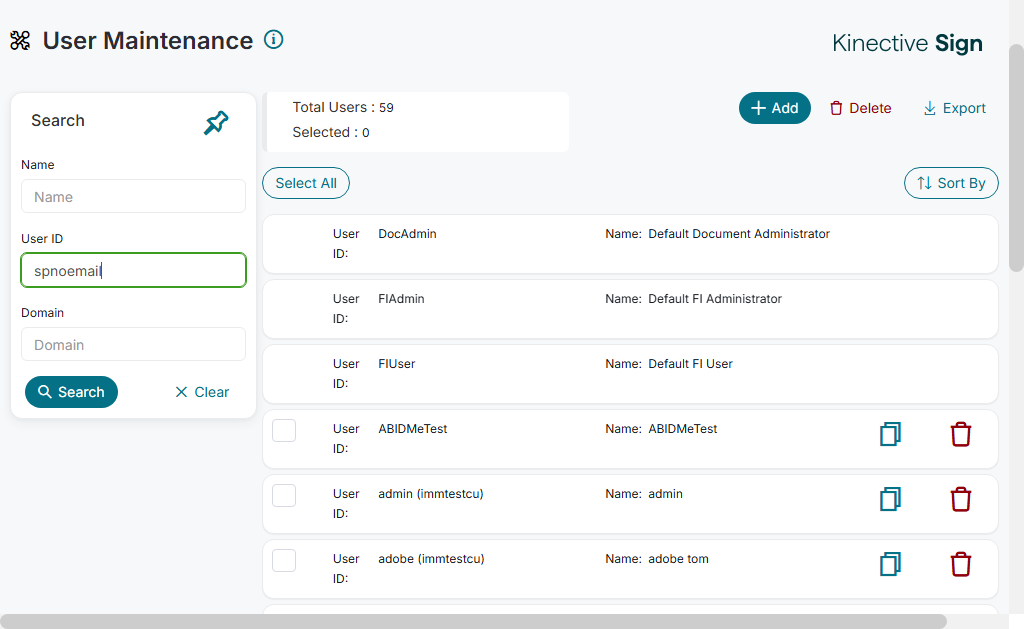Viewport: 1024px width, 629px height.
Task: Open the Sort By options
Action: point(951,183)
